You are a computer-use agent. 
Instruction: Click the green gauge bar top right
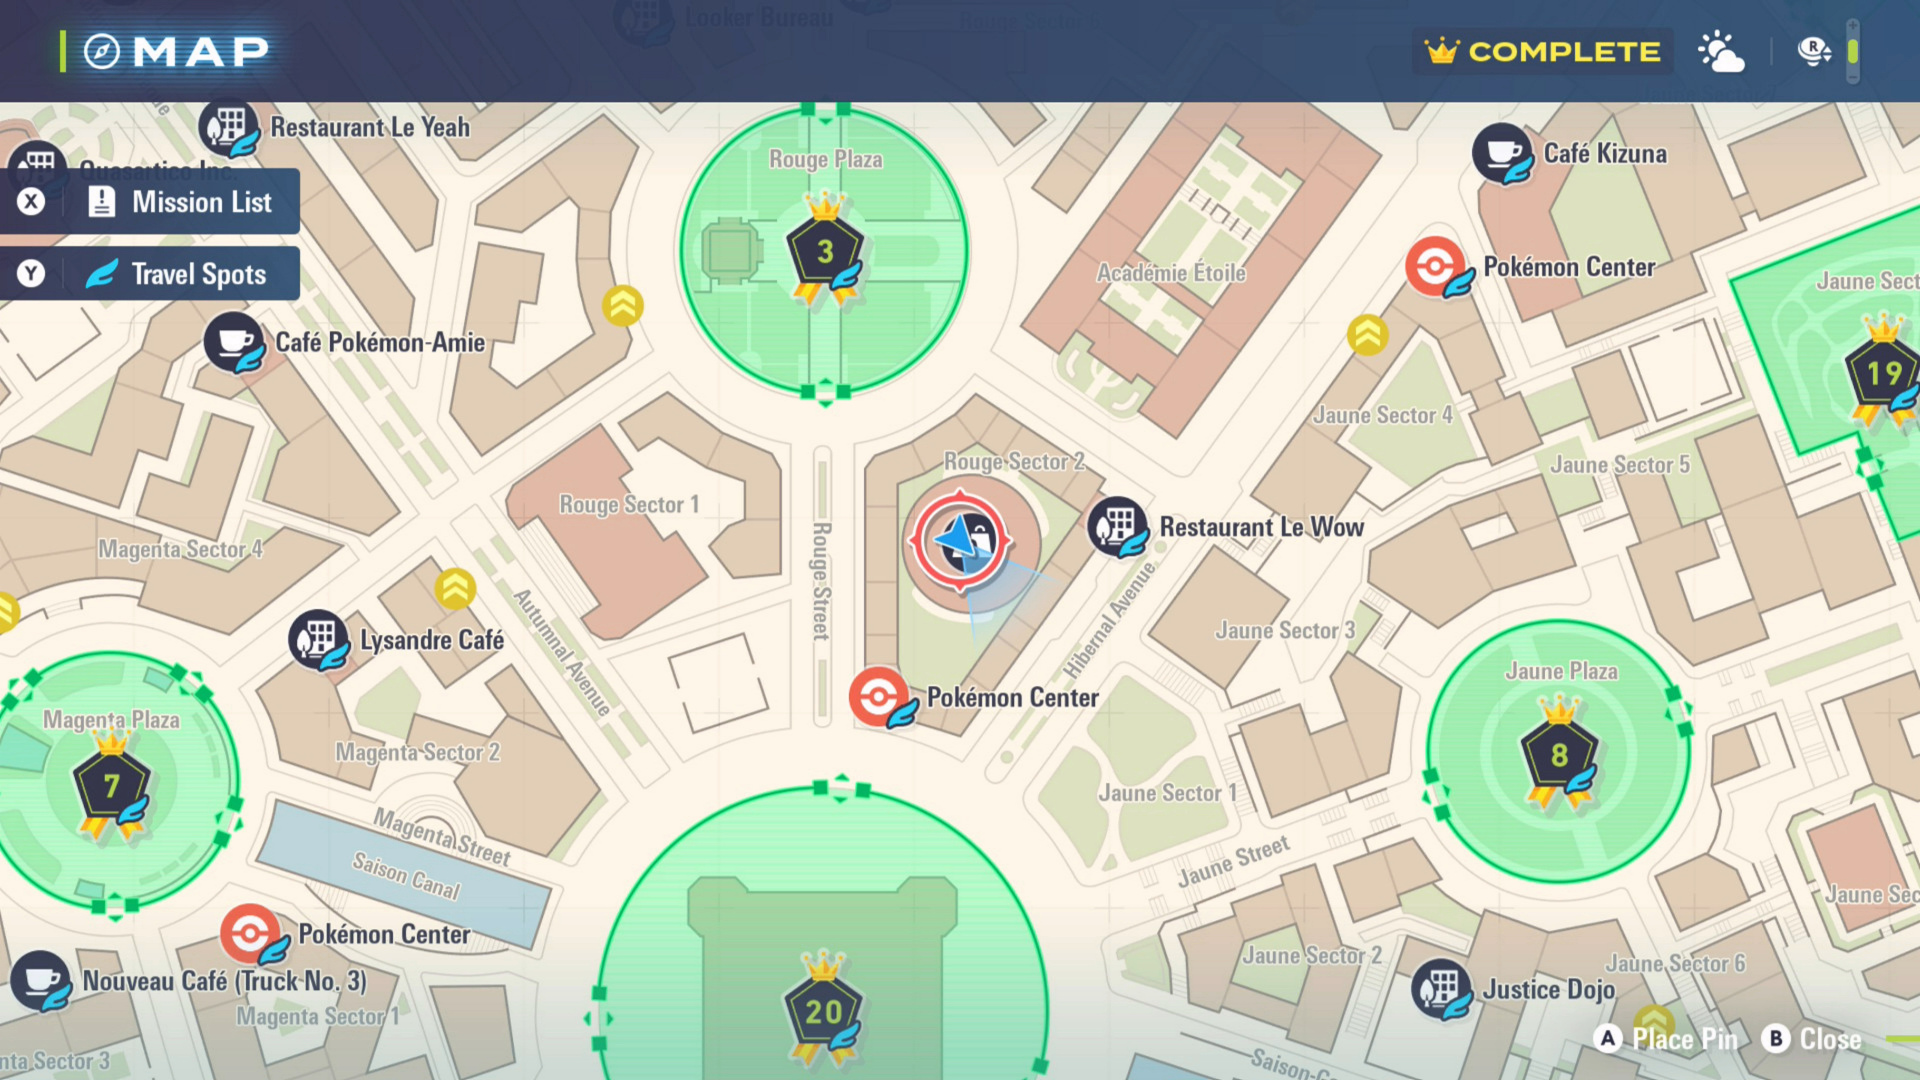coord(1852,51)
